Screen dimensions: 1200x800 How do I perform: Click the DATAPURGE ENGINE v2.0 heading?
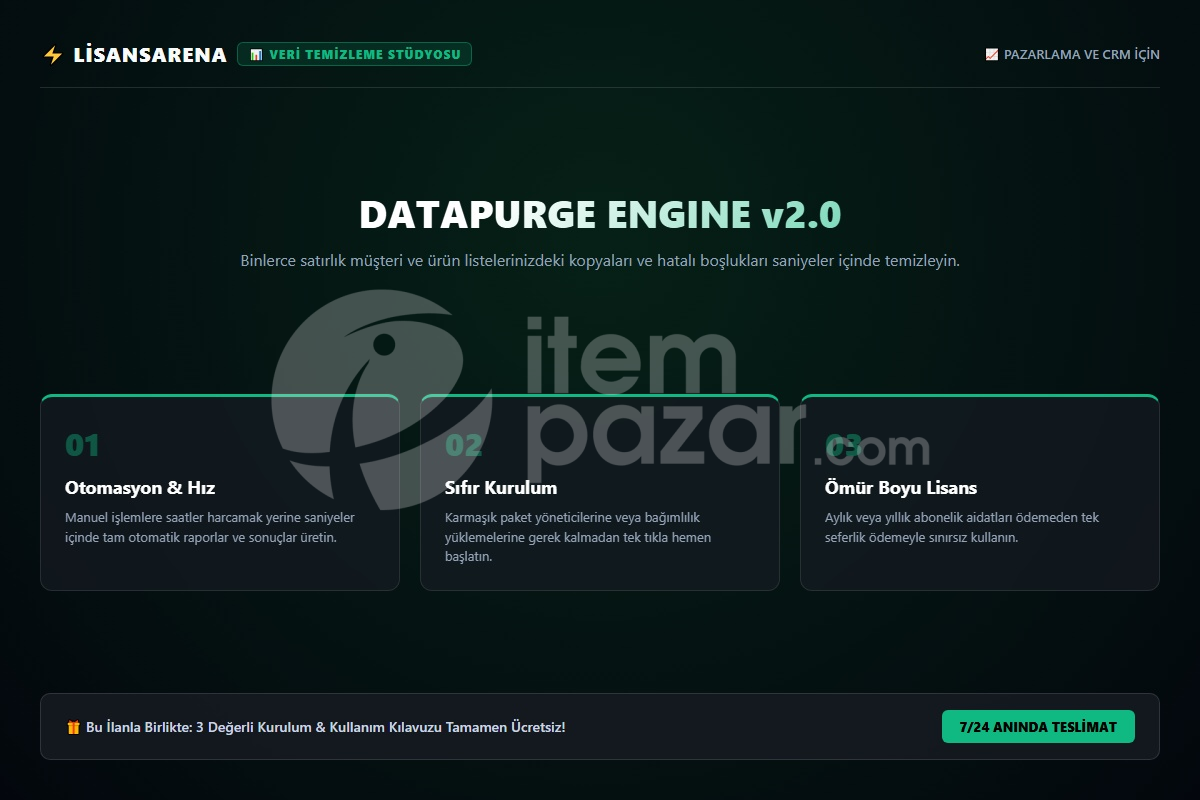pyautogui.click(x=600, y=214)
